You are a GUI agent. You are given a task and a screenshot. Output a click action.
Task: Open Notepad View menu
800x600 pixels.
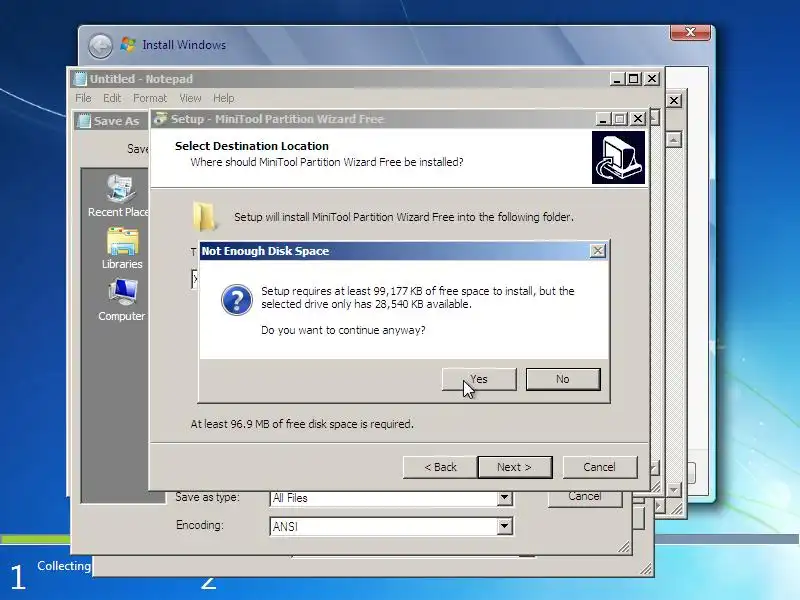(190, 98)
